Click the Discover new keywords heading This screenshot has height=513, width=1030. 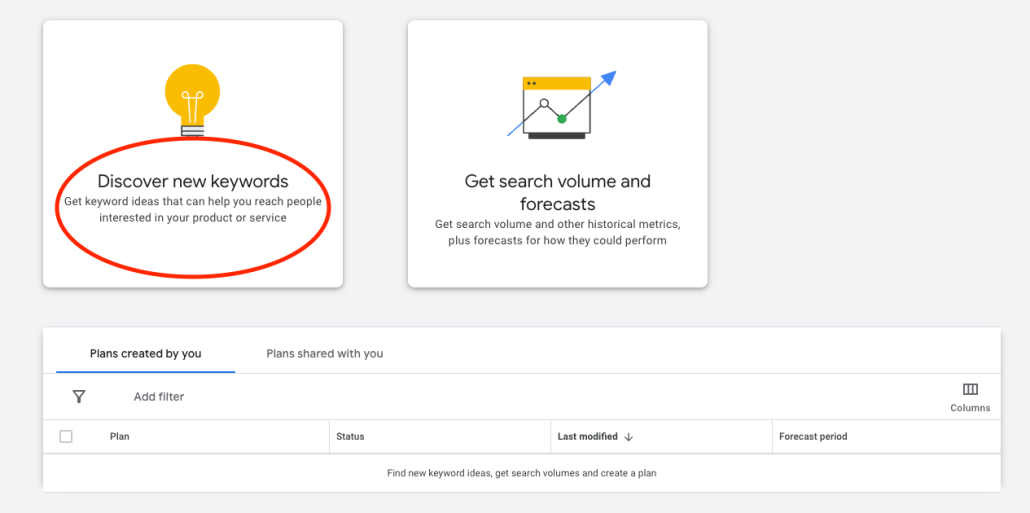[192, 182]
